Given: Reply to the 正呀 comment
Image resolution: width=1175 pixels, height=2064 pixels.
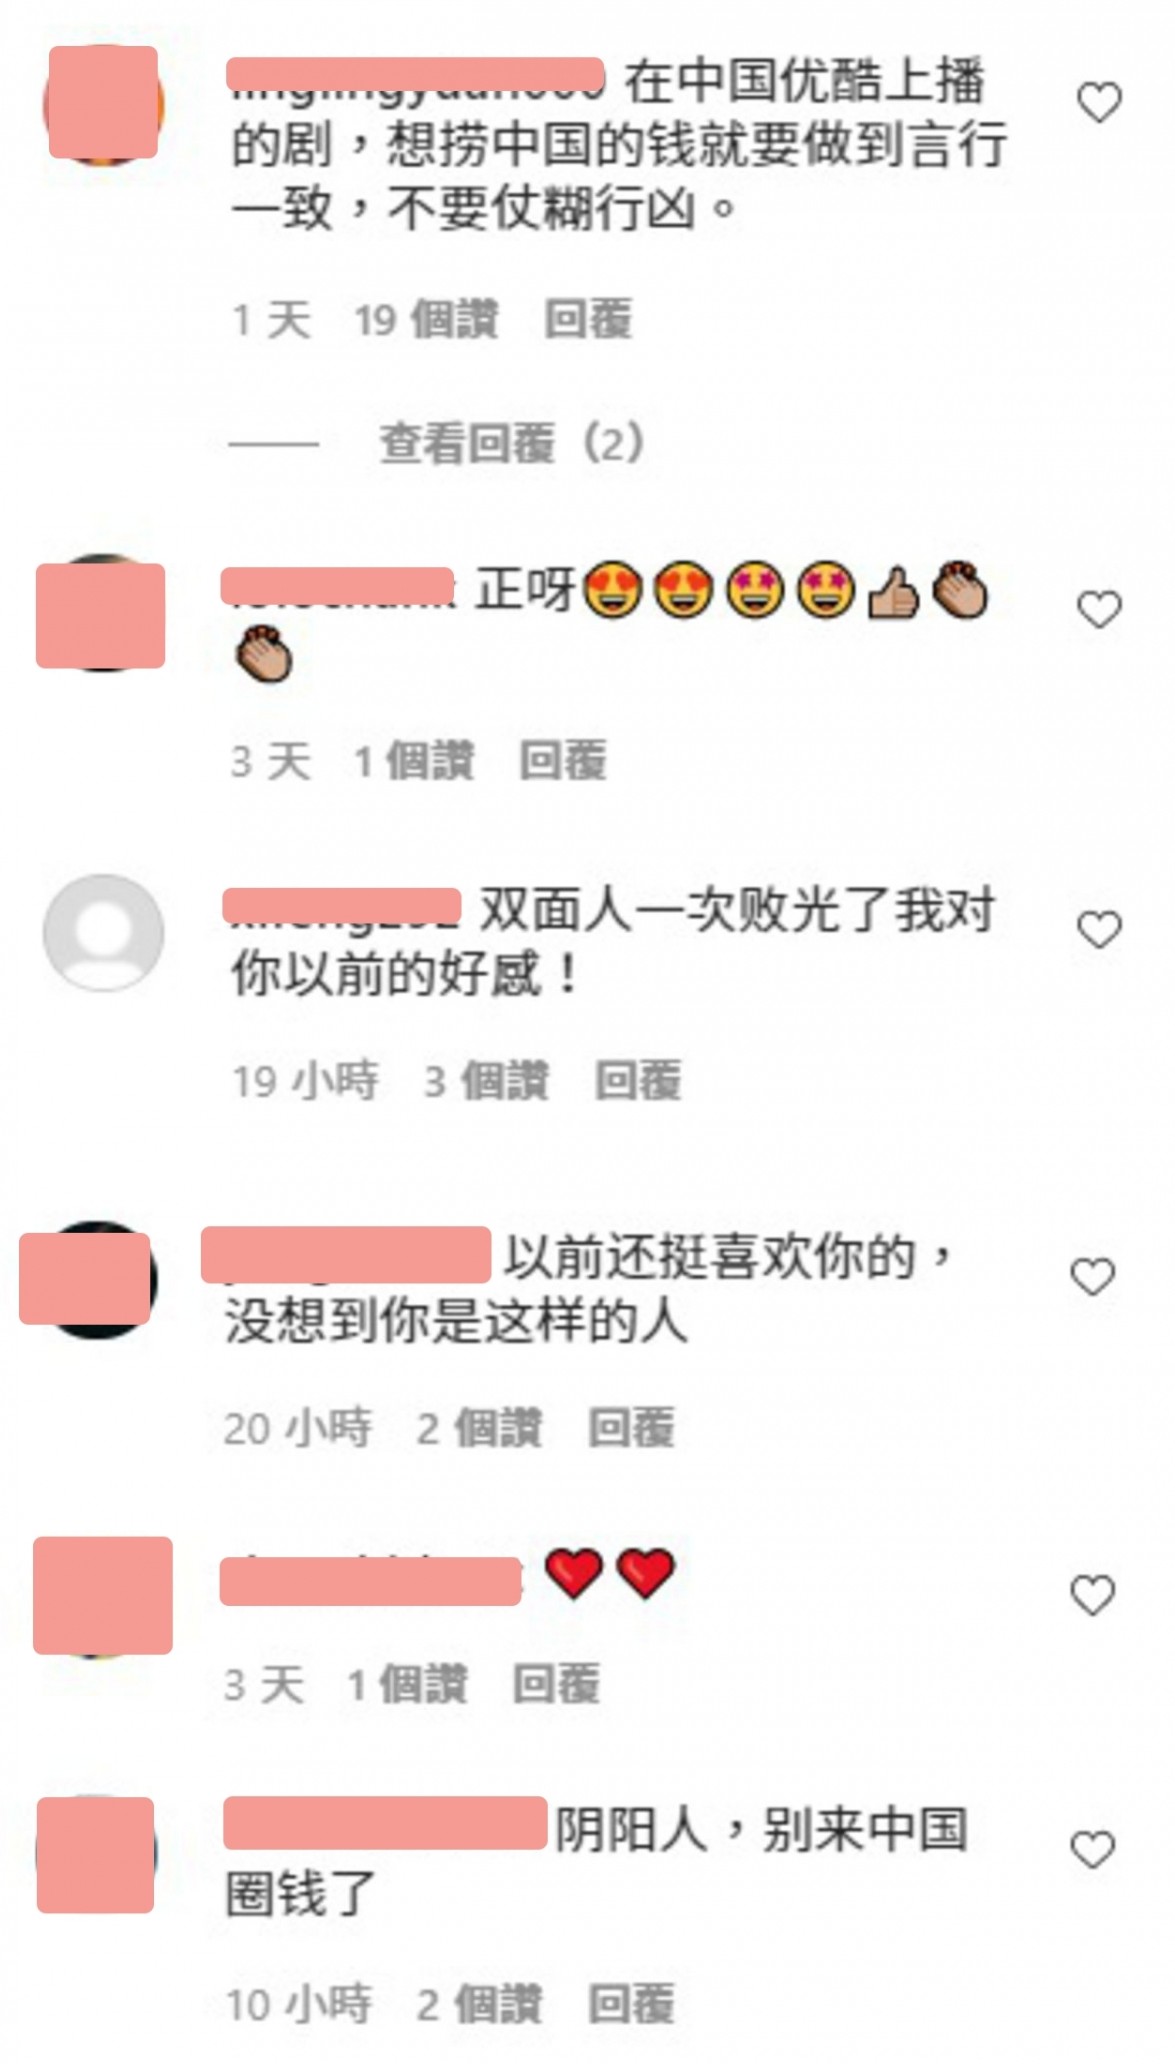Looking at the screenshot, I should click(563, 761).
